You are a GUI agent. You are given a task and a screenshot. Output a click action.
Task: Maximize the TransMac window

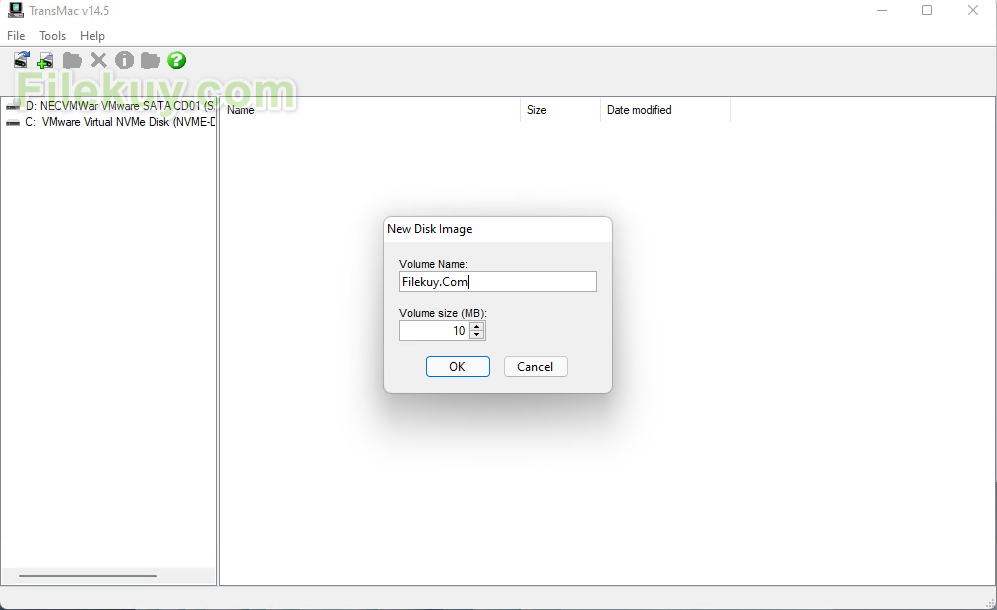[x=927, y=10]
